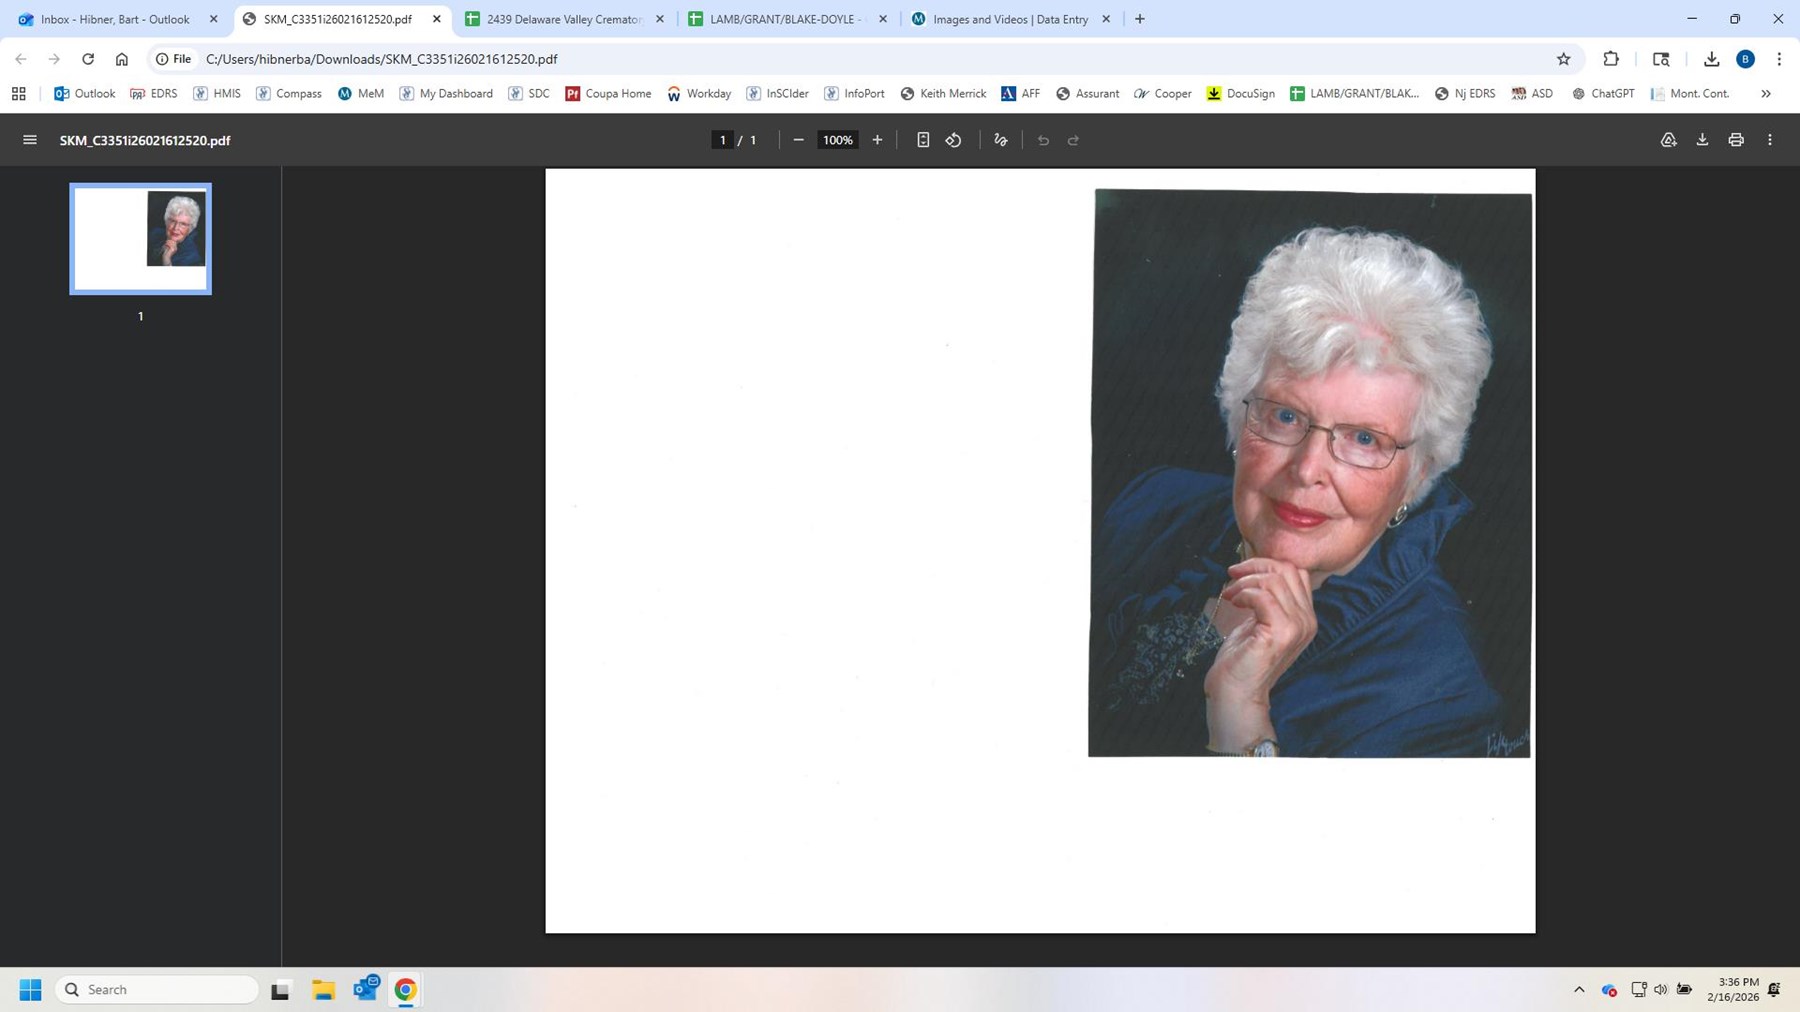Open the ChatGPT bookmark

tap(1604, 93)
